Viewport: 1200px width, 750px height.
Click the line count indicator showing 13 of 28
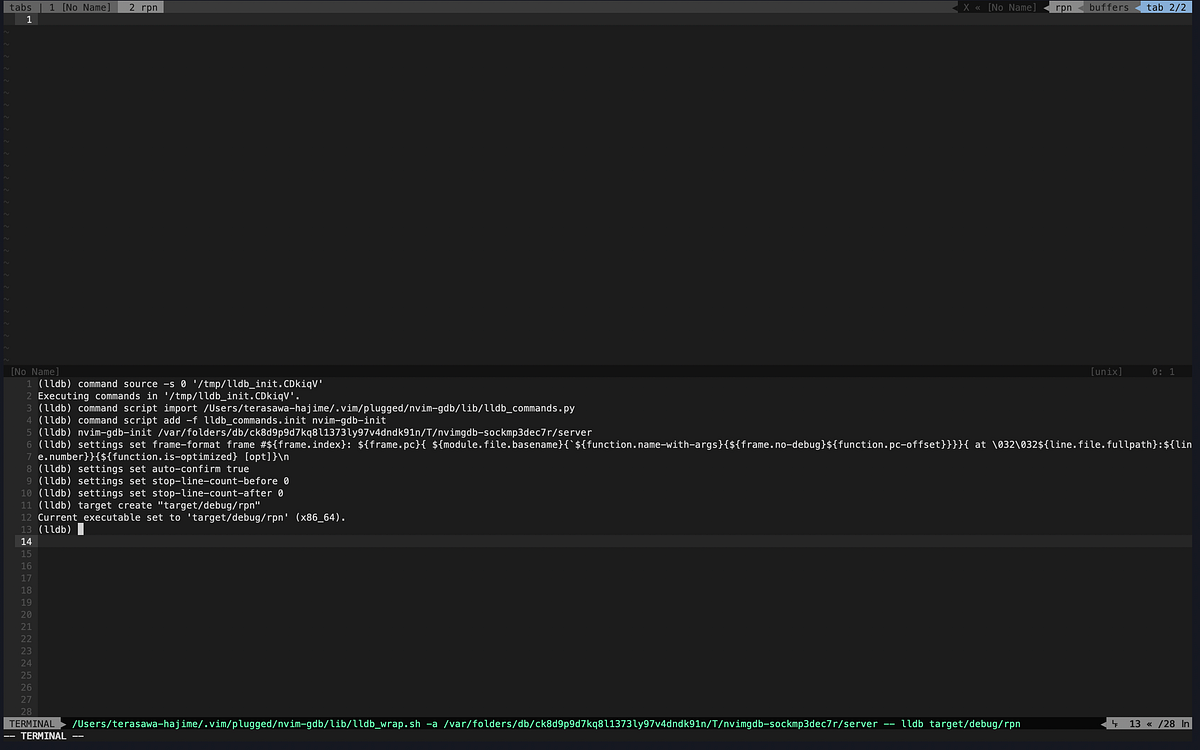click(x=1140, y=723)
